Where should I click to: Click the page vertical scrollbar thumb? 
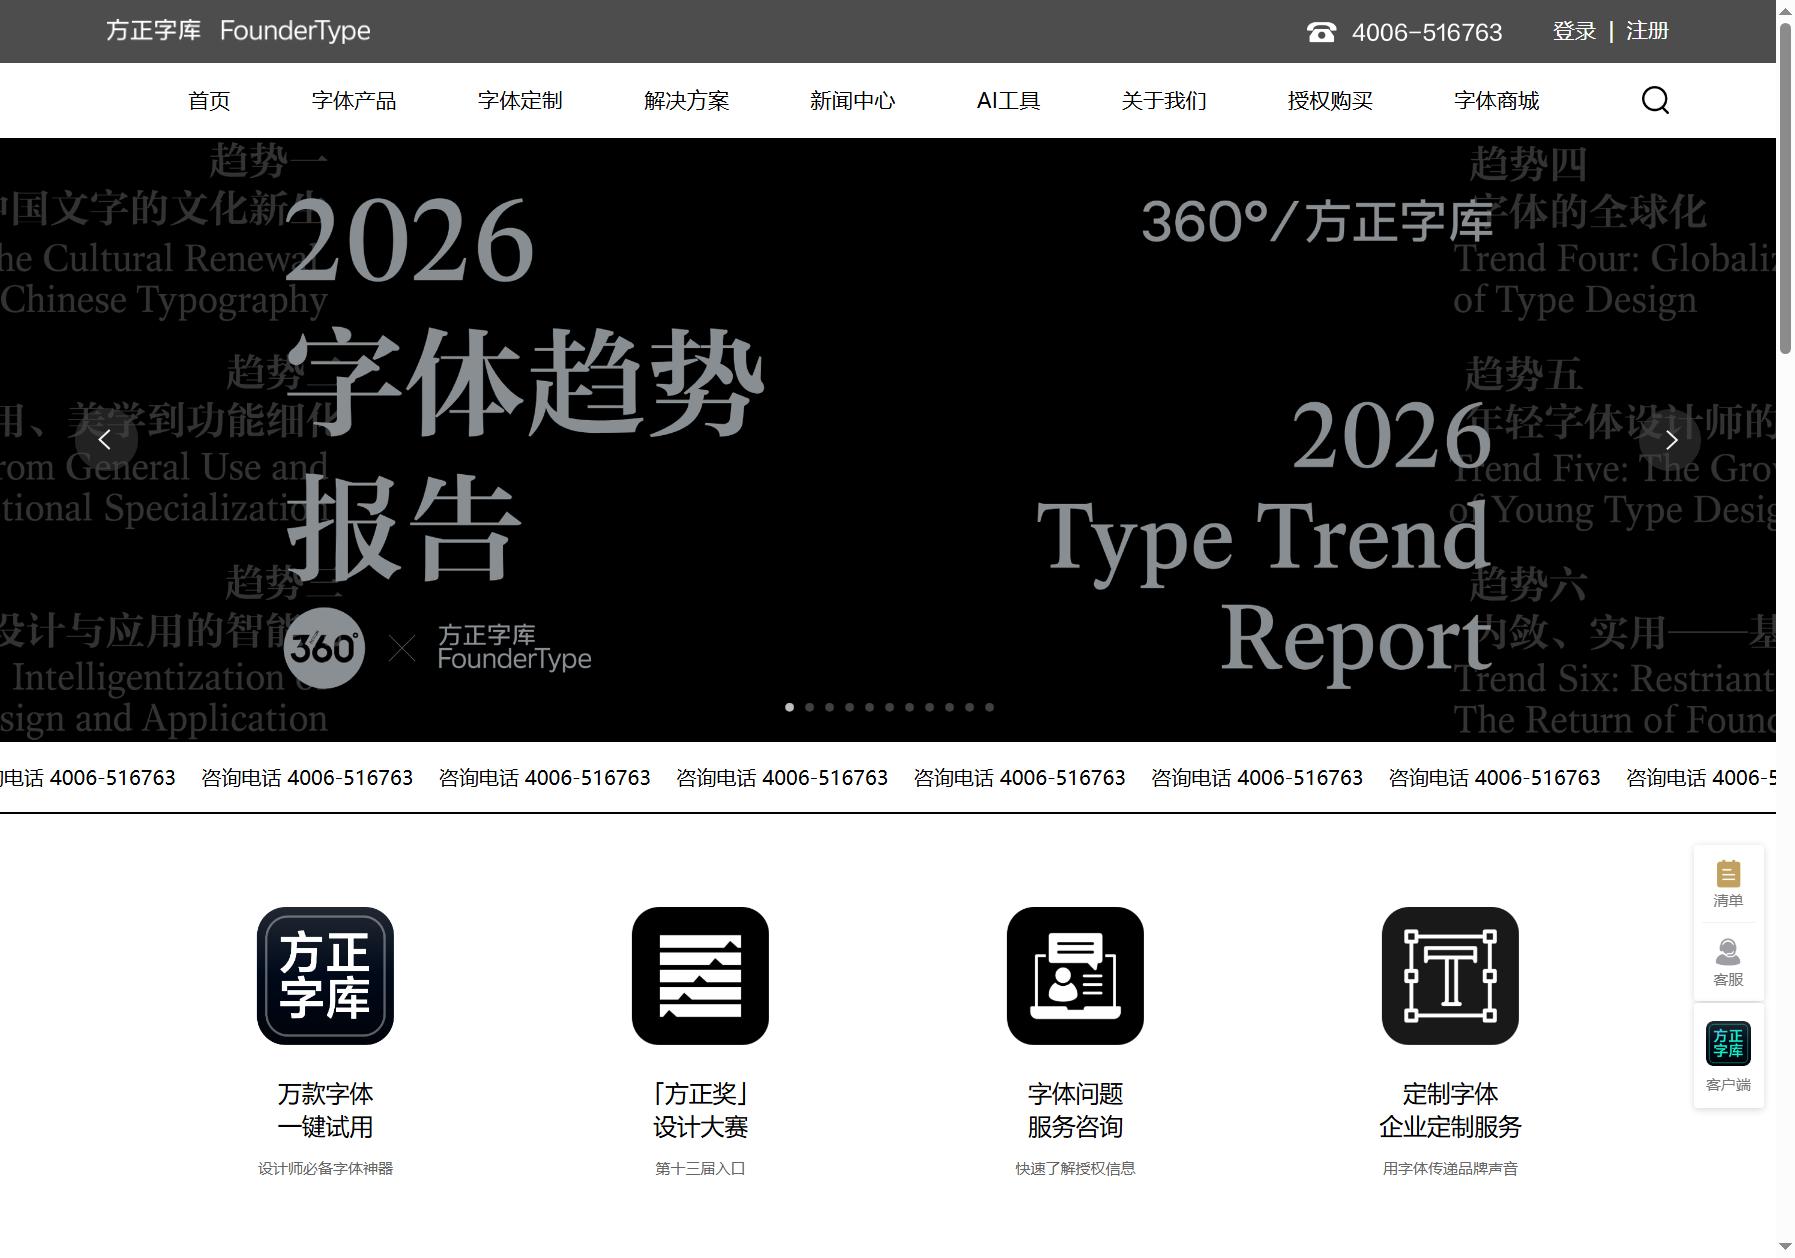[1785, 187]
